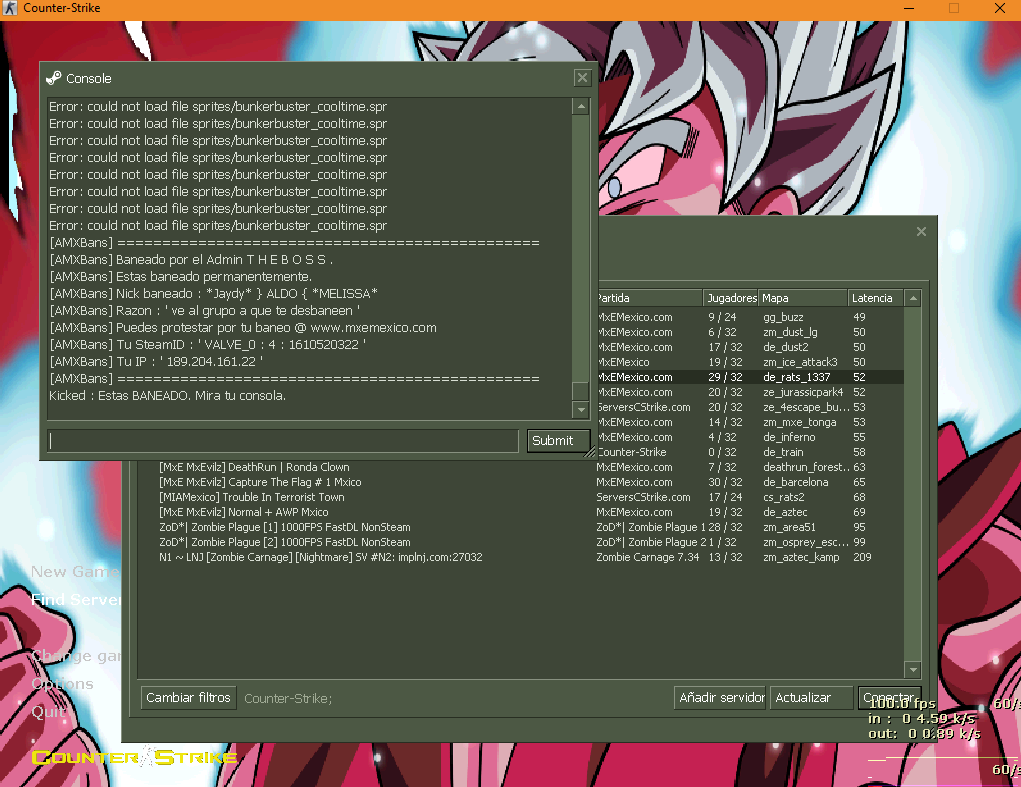Sort servers by the Mapa column

[x=803, y=298]
